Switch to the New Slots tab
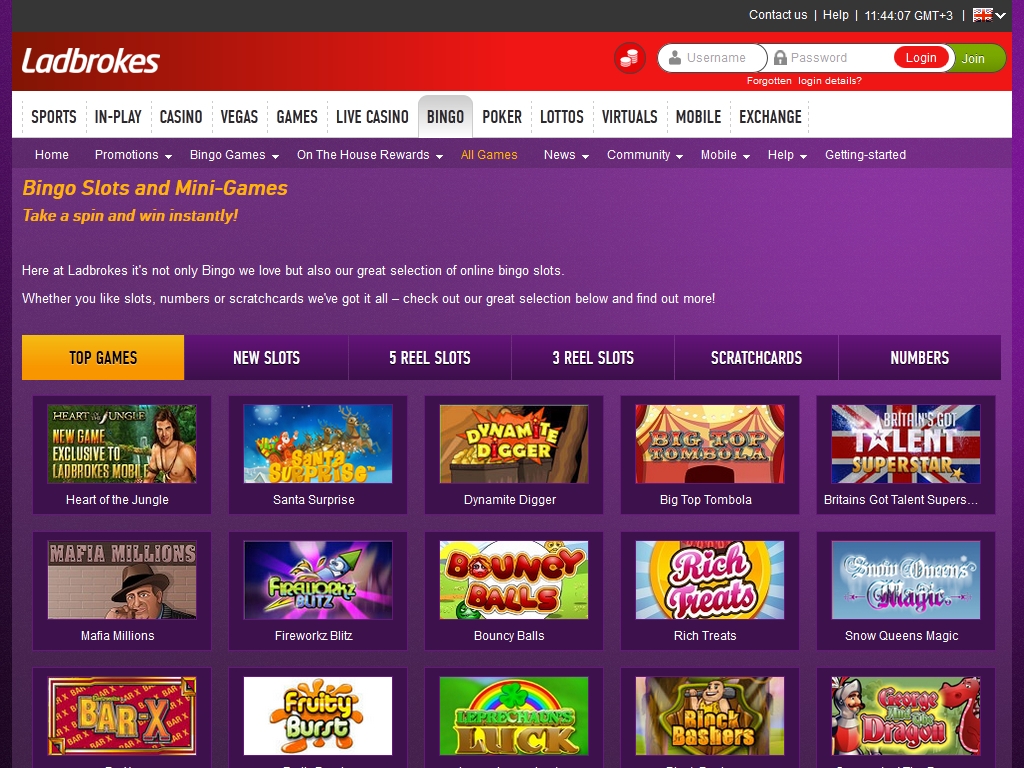The width and height of the screenshot is (1024, 768). (266, 358)
